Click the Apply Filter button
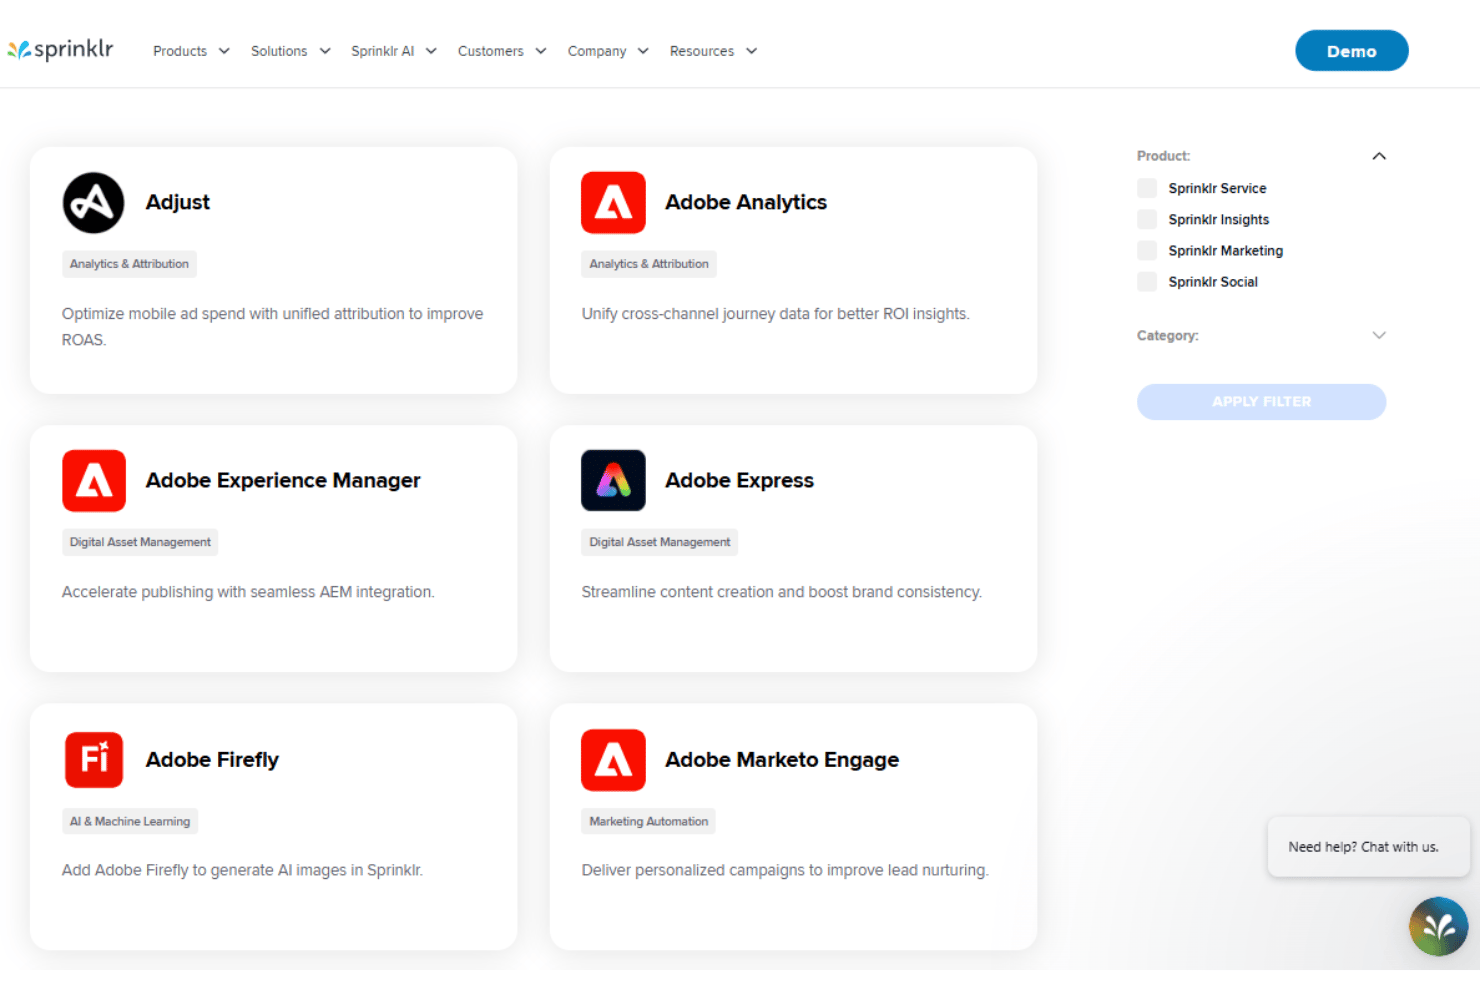Image resolution: width=1480 pixels, height=987 pixels. click(1261, 402)
